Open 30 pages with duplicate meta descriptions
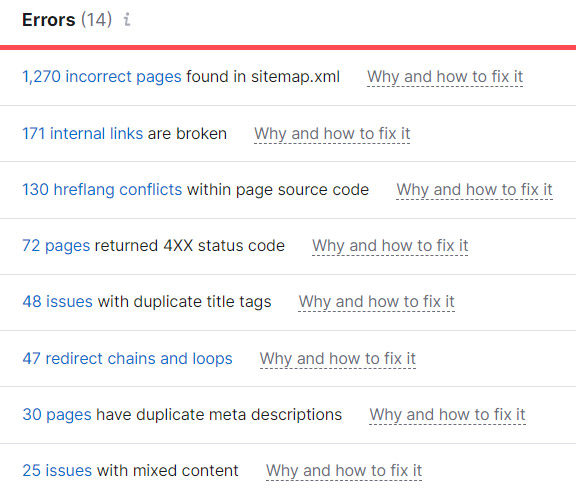The height and width of the screenshot is (496, 576). click(57, 414)
